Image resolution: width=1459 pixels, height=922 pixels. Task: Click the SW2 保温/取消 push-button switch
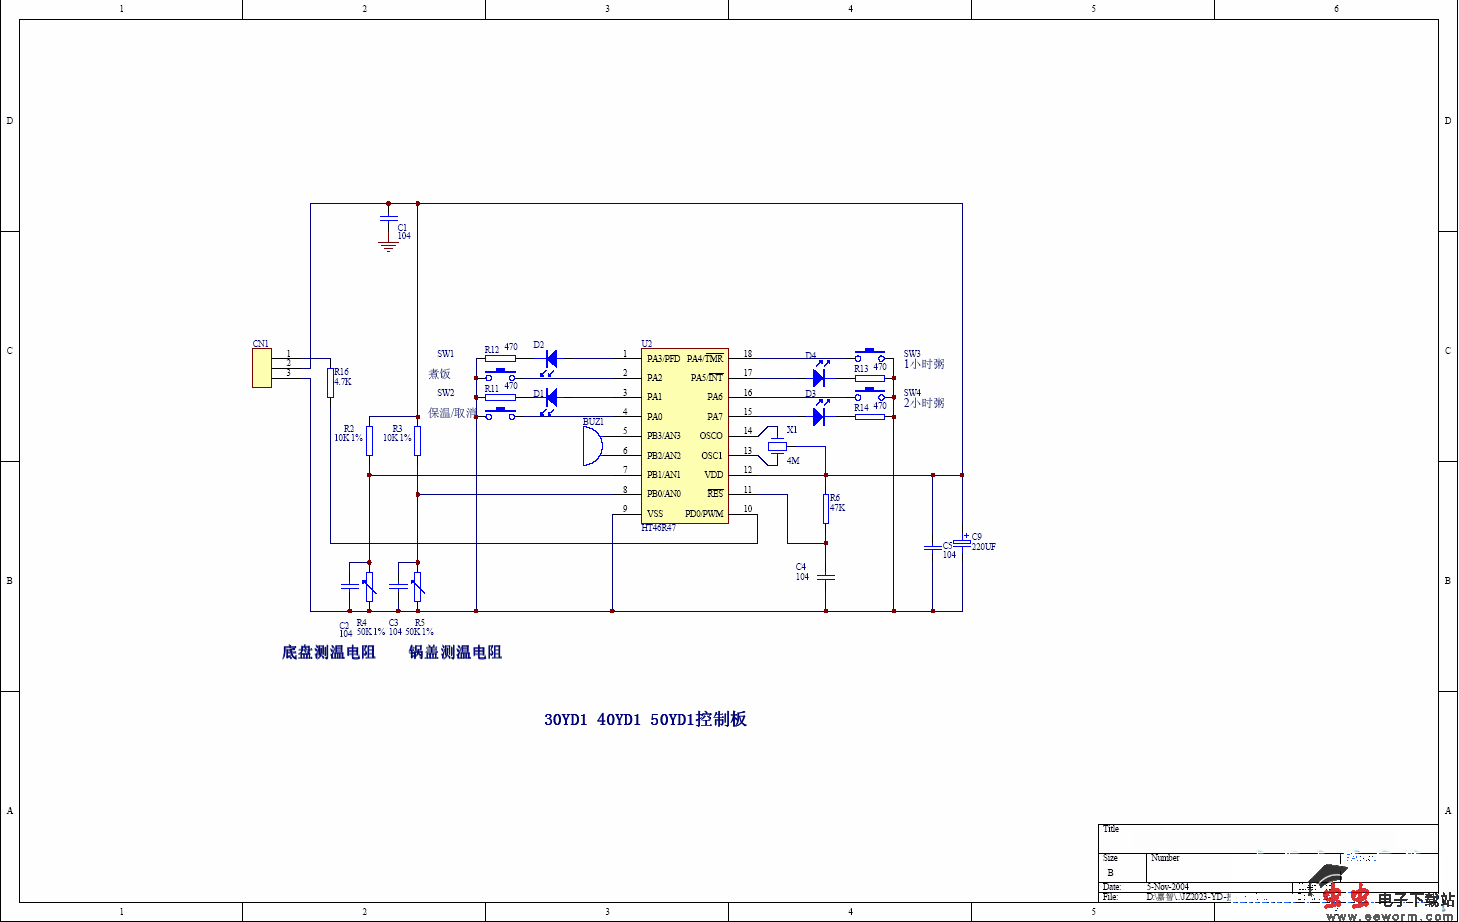[x=500, y=413]
